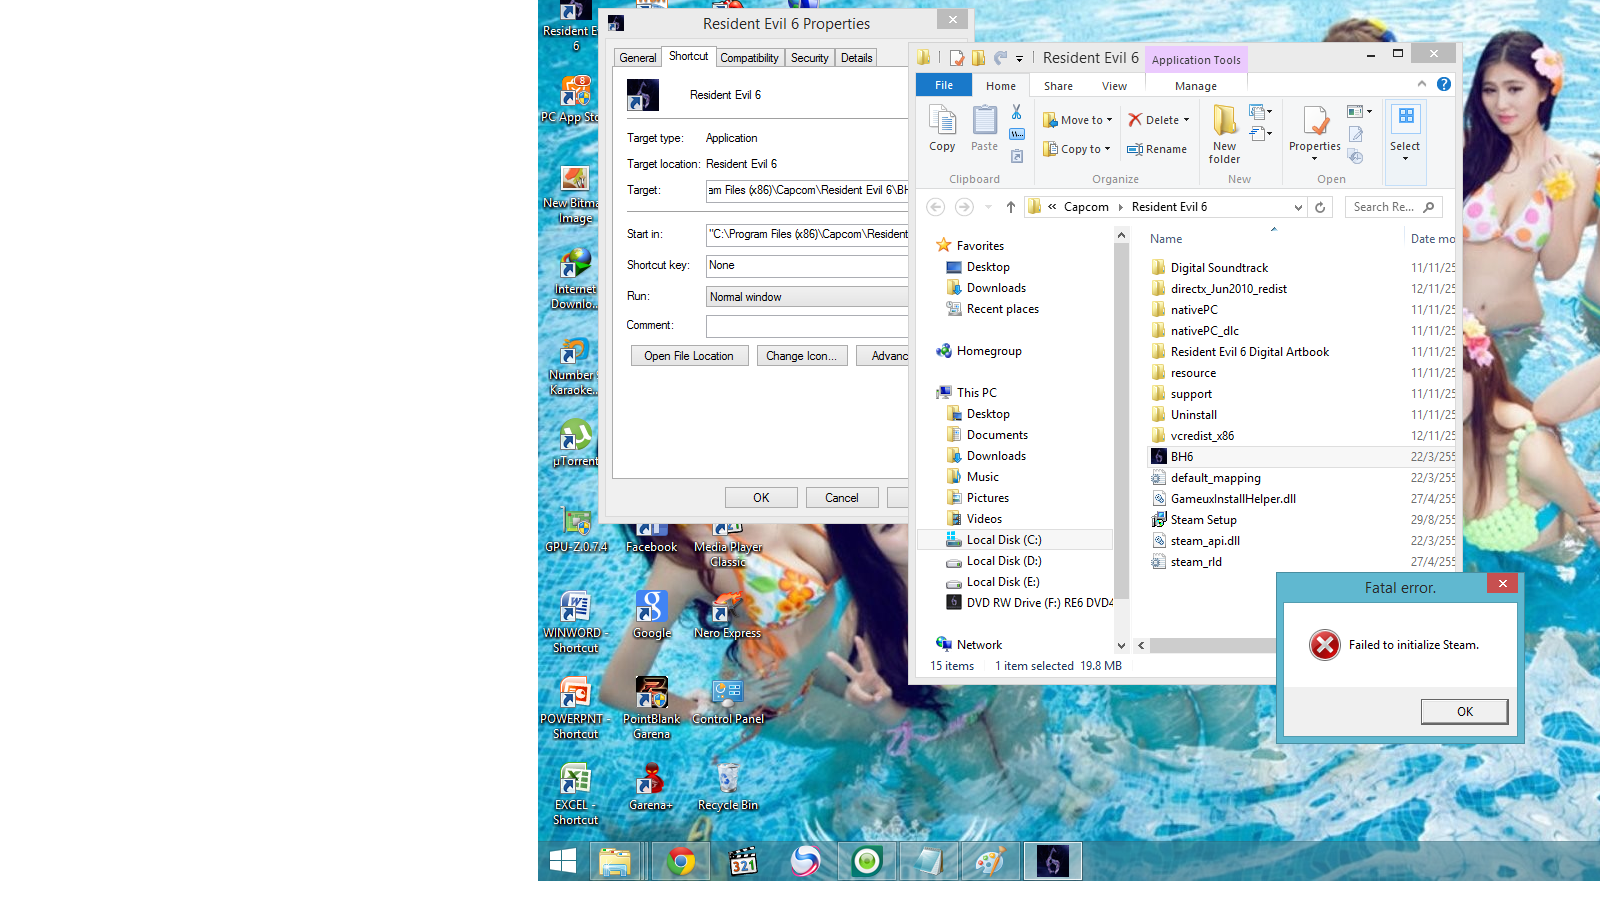Image resolution: width=1600 pixels, height=900 pixels.
Task: Click the Rename button in Organize
Action: point(1157,149)
